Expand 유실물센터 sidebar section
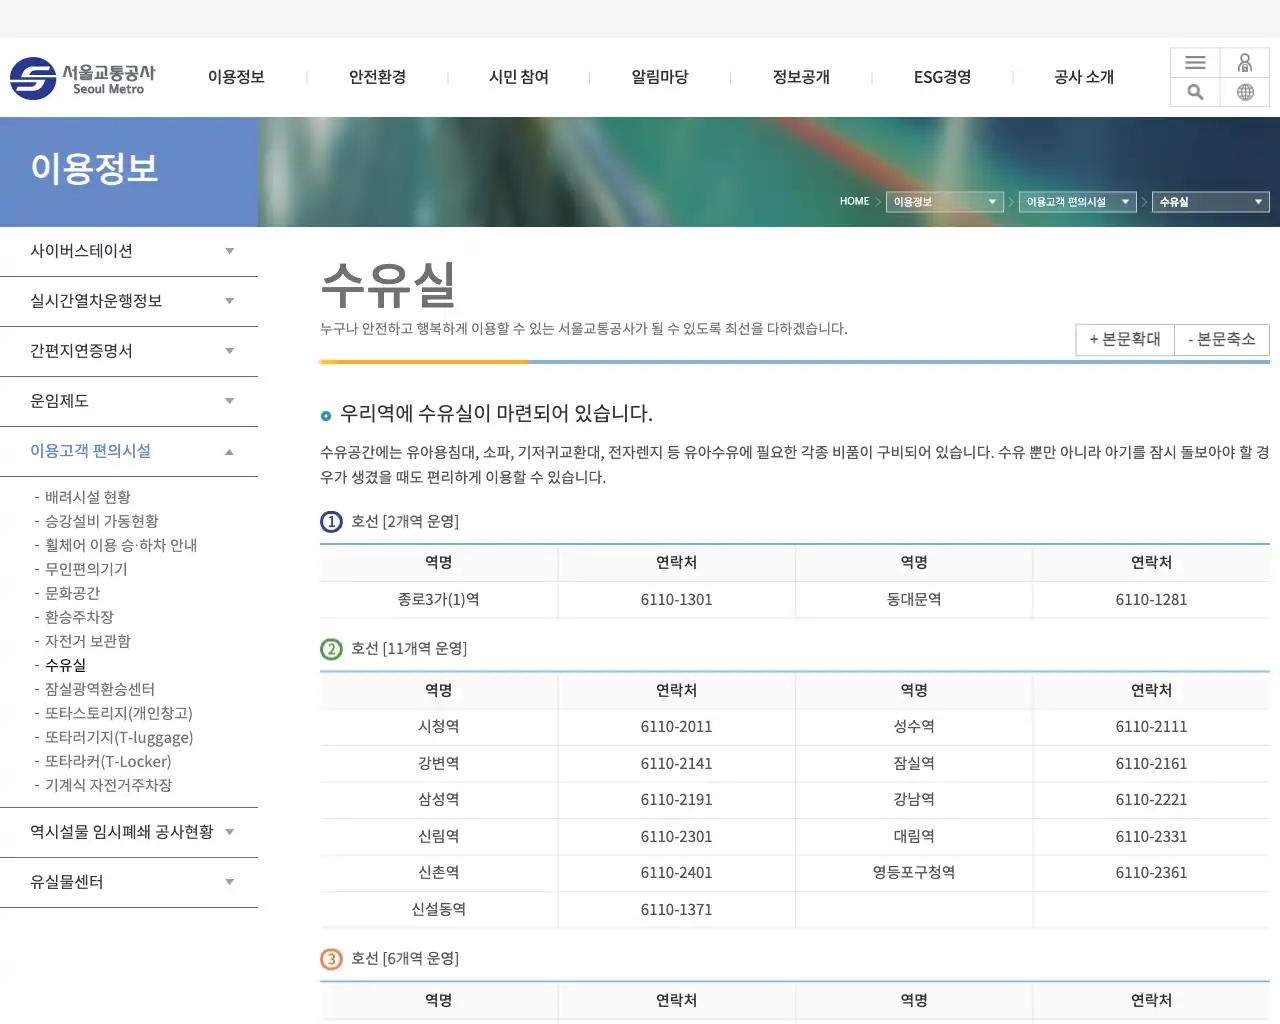 [129, 882]
